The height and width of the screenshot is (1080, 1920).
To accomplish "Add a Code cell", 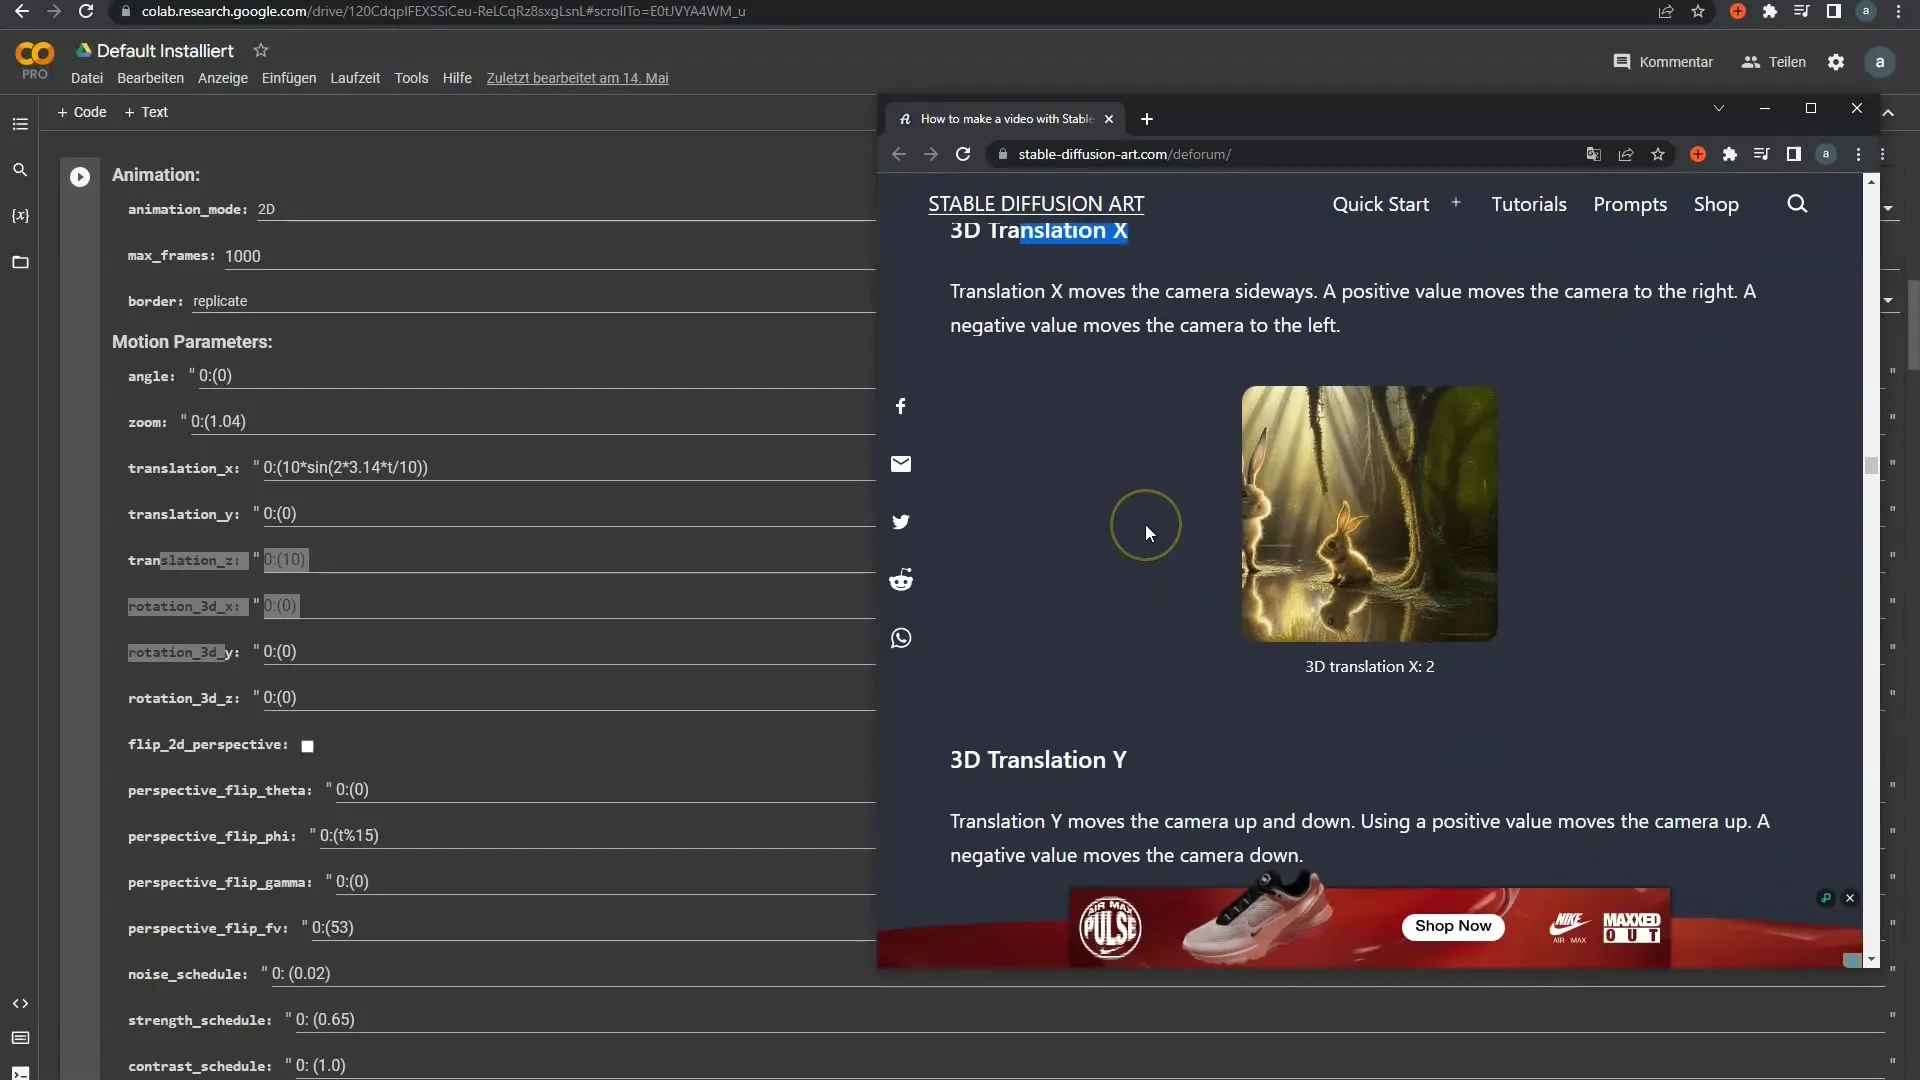I will coord(82,112).
